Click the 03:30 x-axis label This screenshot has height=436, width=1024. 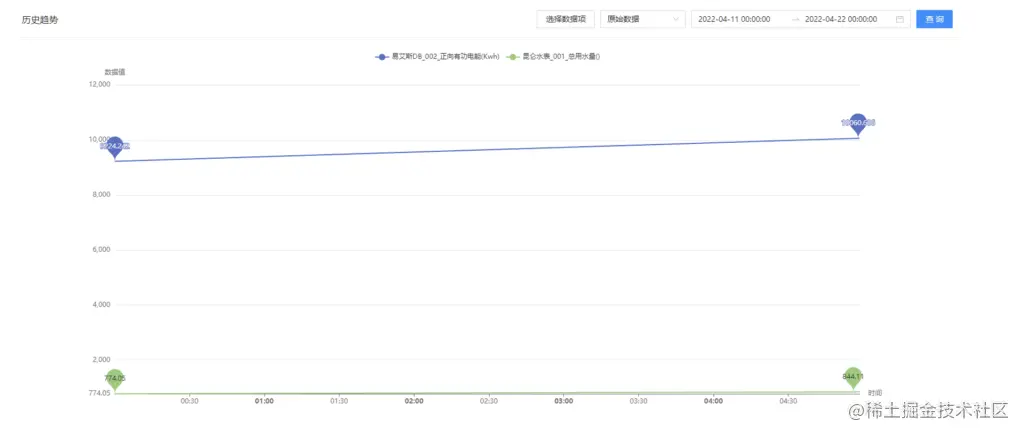[x=639, y=401]
